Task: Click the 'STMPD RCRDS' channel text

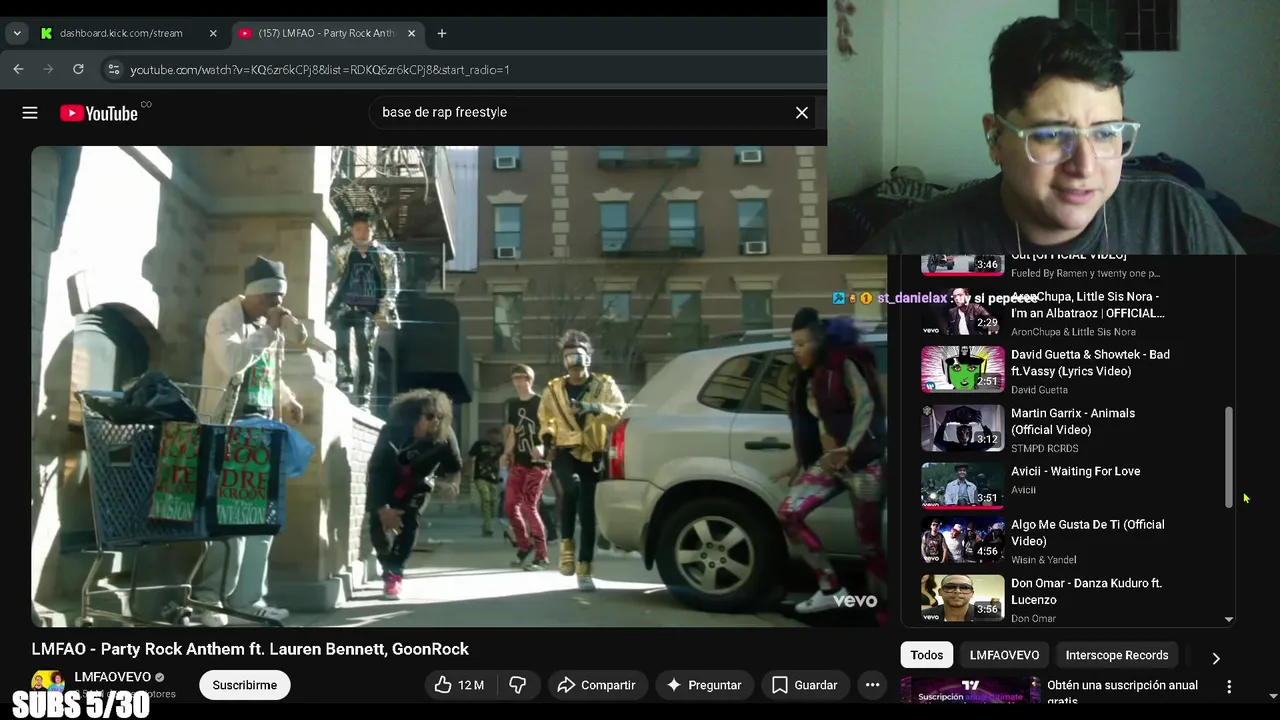Action: tap(1044, 448)
